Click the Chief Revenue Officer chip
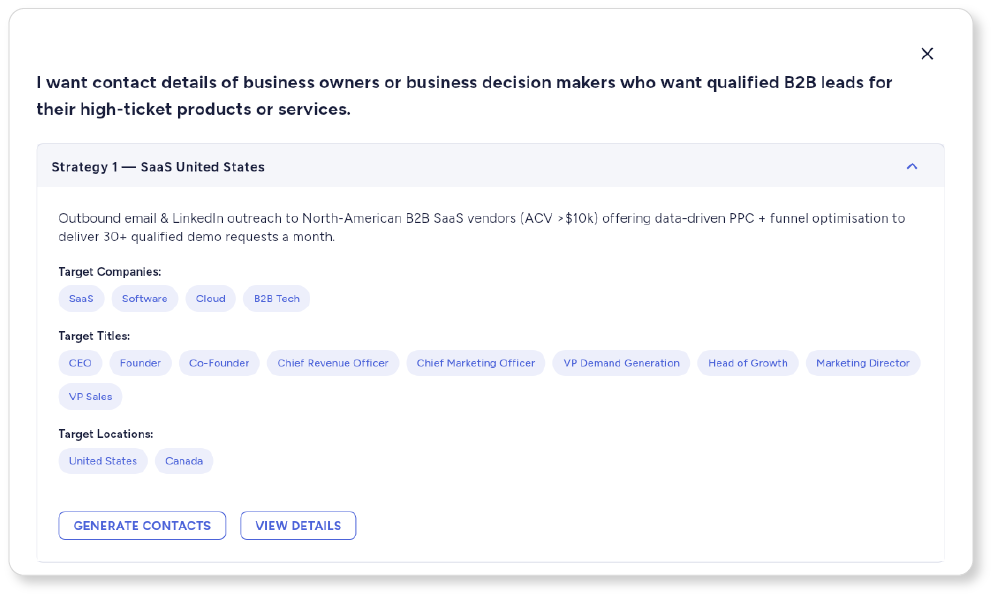The height and width of the screenshot is (598, 996). coord(333,363)
